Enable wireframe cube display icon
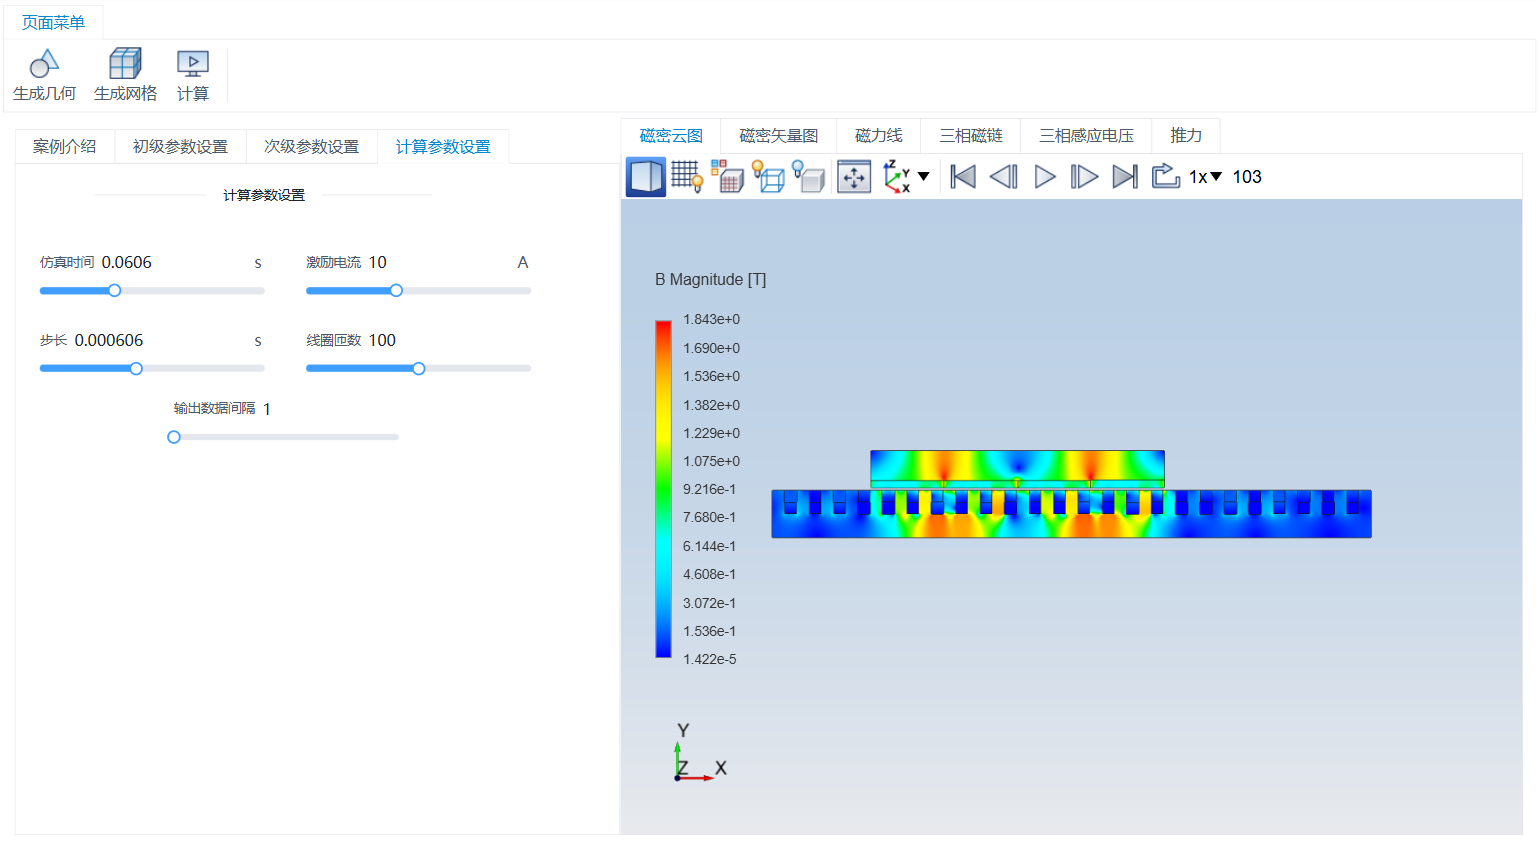Viewport: 1538px width, 850px height. pyautogui.click(x=769, y=177)
